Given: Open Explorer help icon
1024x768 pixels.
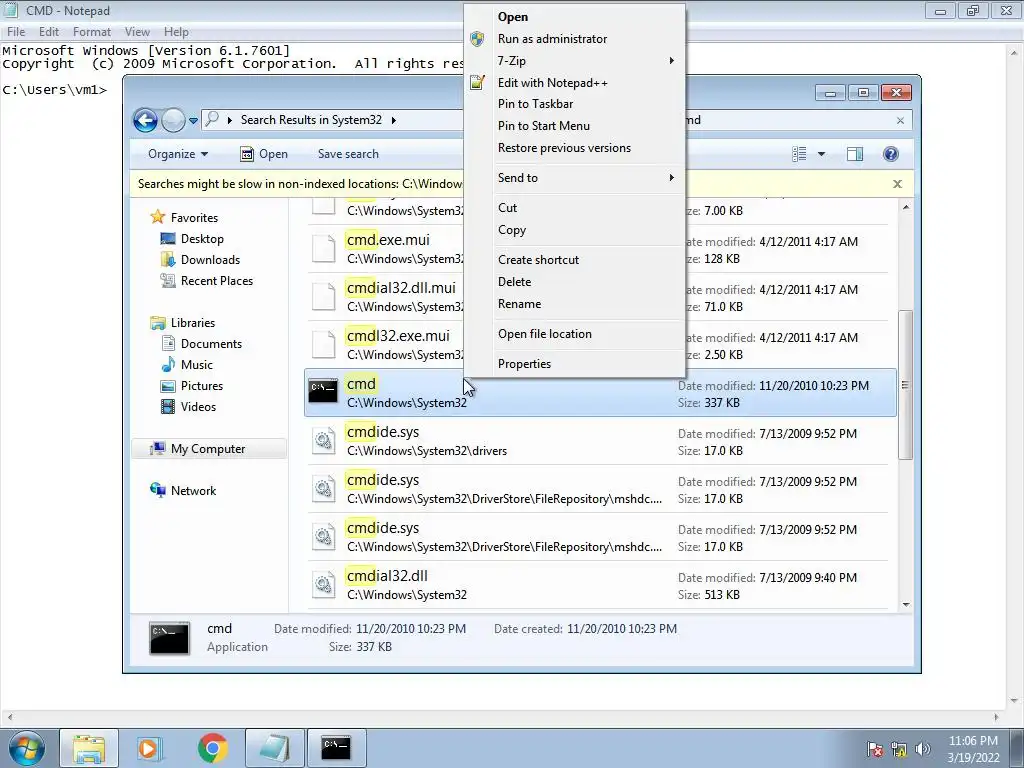Looking at the screenshot, I should click(891, 153).
